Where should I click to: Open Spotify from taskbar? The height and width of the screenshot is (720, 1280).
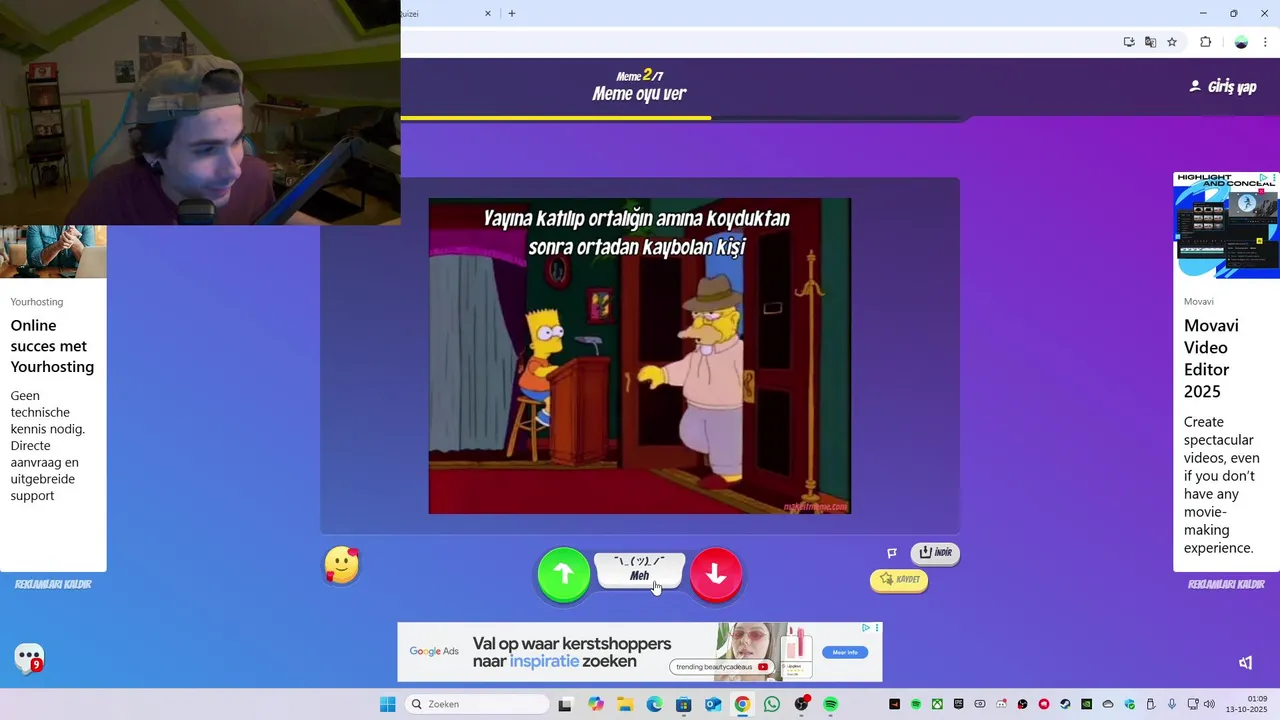click(830, 704)
